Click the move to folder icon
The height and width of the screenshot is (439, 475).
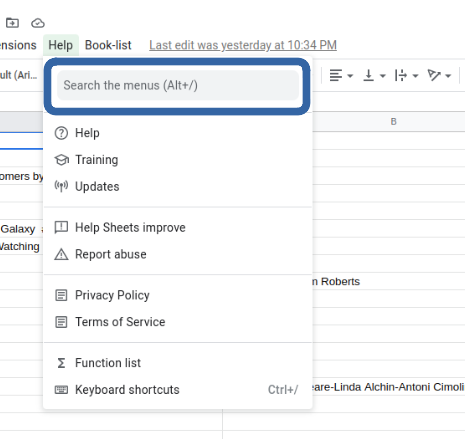(12, 23)
